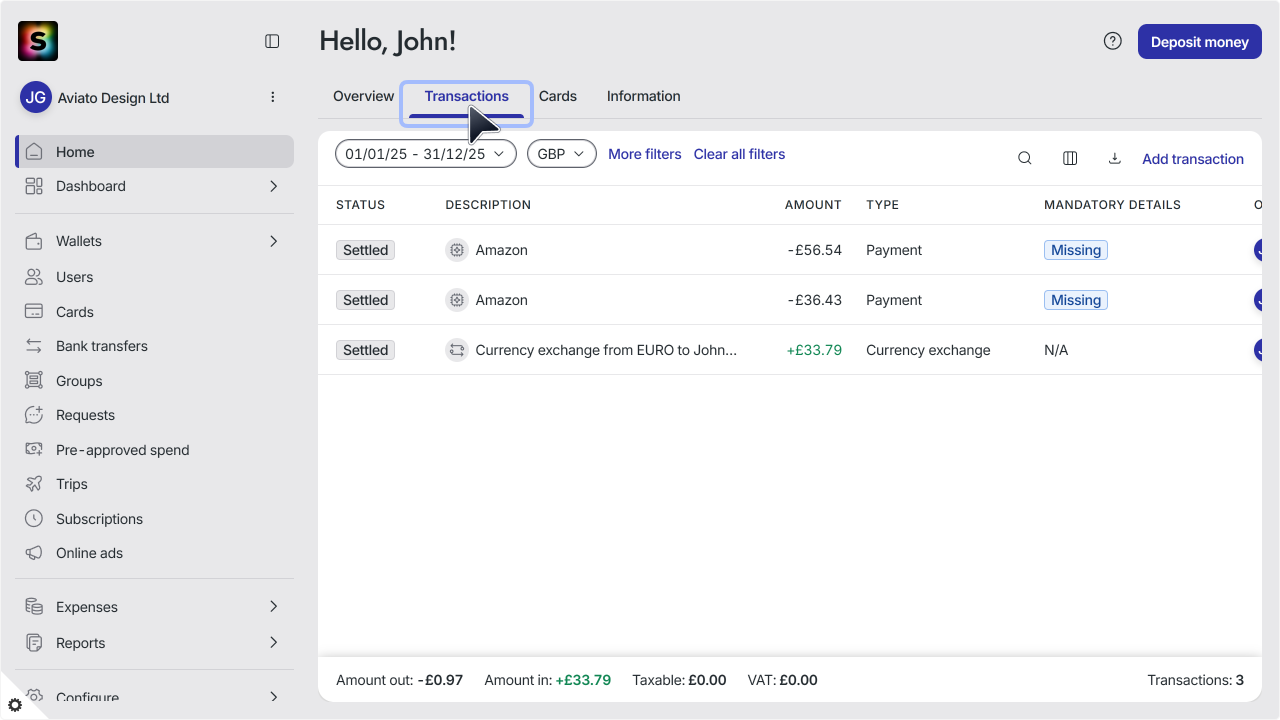Expand the Dashboard chevron in the sidebar

273,186
